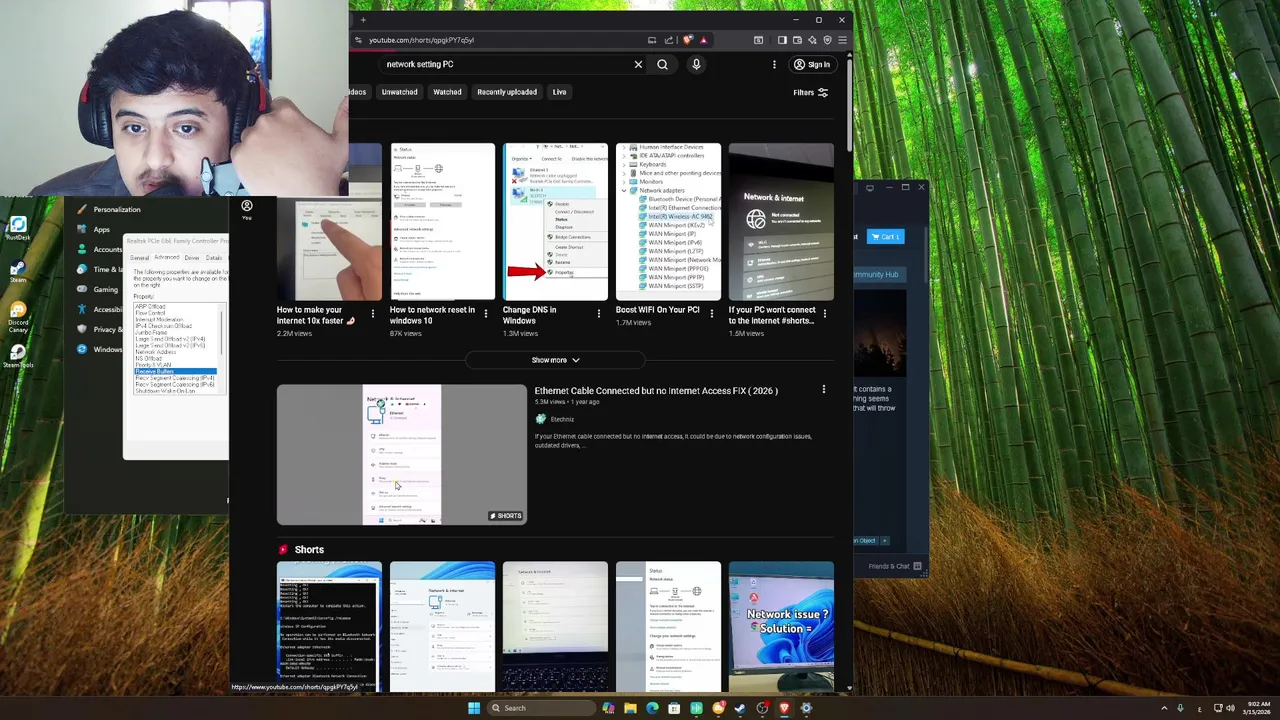Toggle the browser sidebar panel icon
Image resolution: width=1280 pixels, height=720 pixels.
[x=782, y=40]
